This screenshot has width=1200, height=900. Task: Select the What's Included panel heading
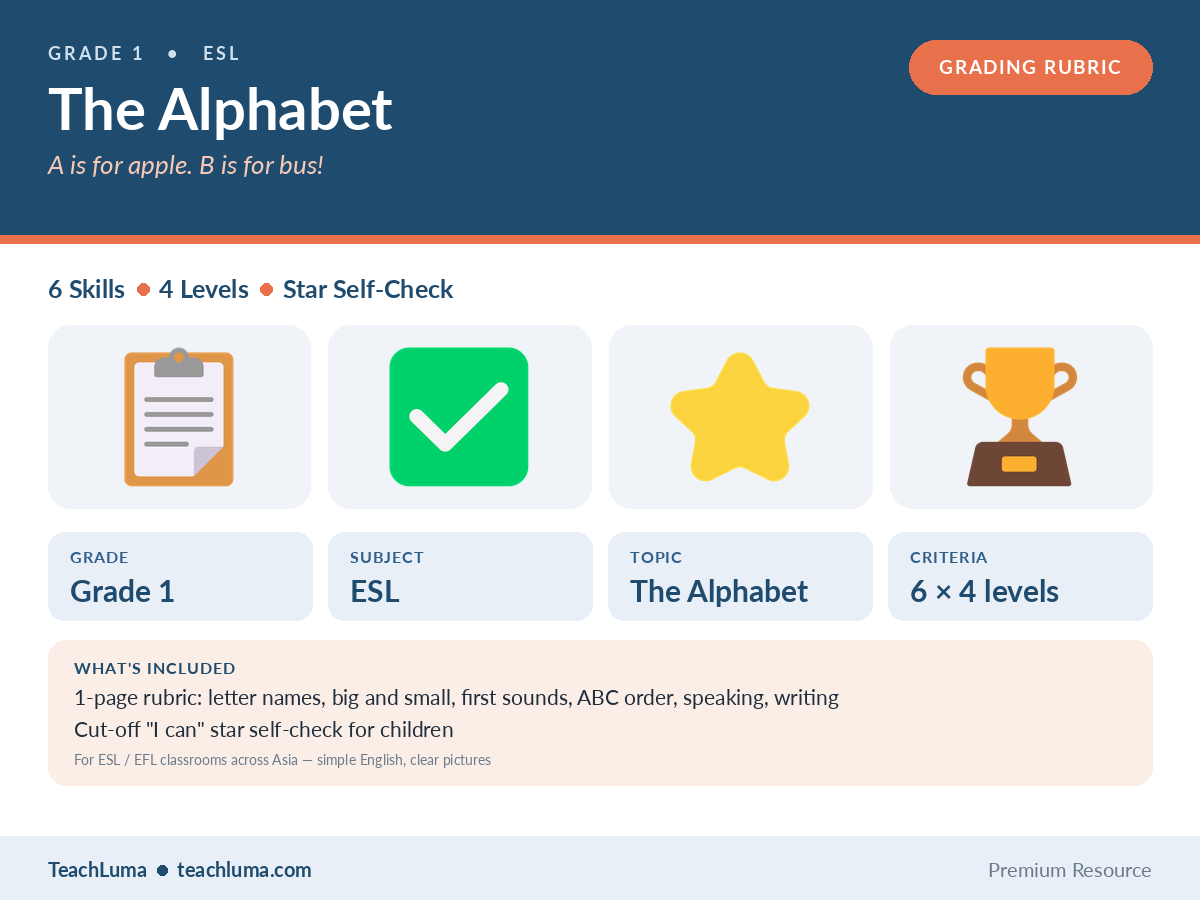click(x=155, y=668)
